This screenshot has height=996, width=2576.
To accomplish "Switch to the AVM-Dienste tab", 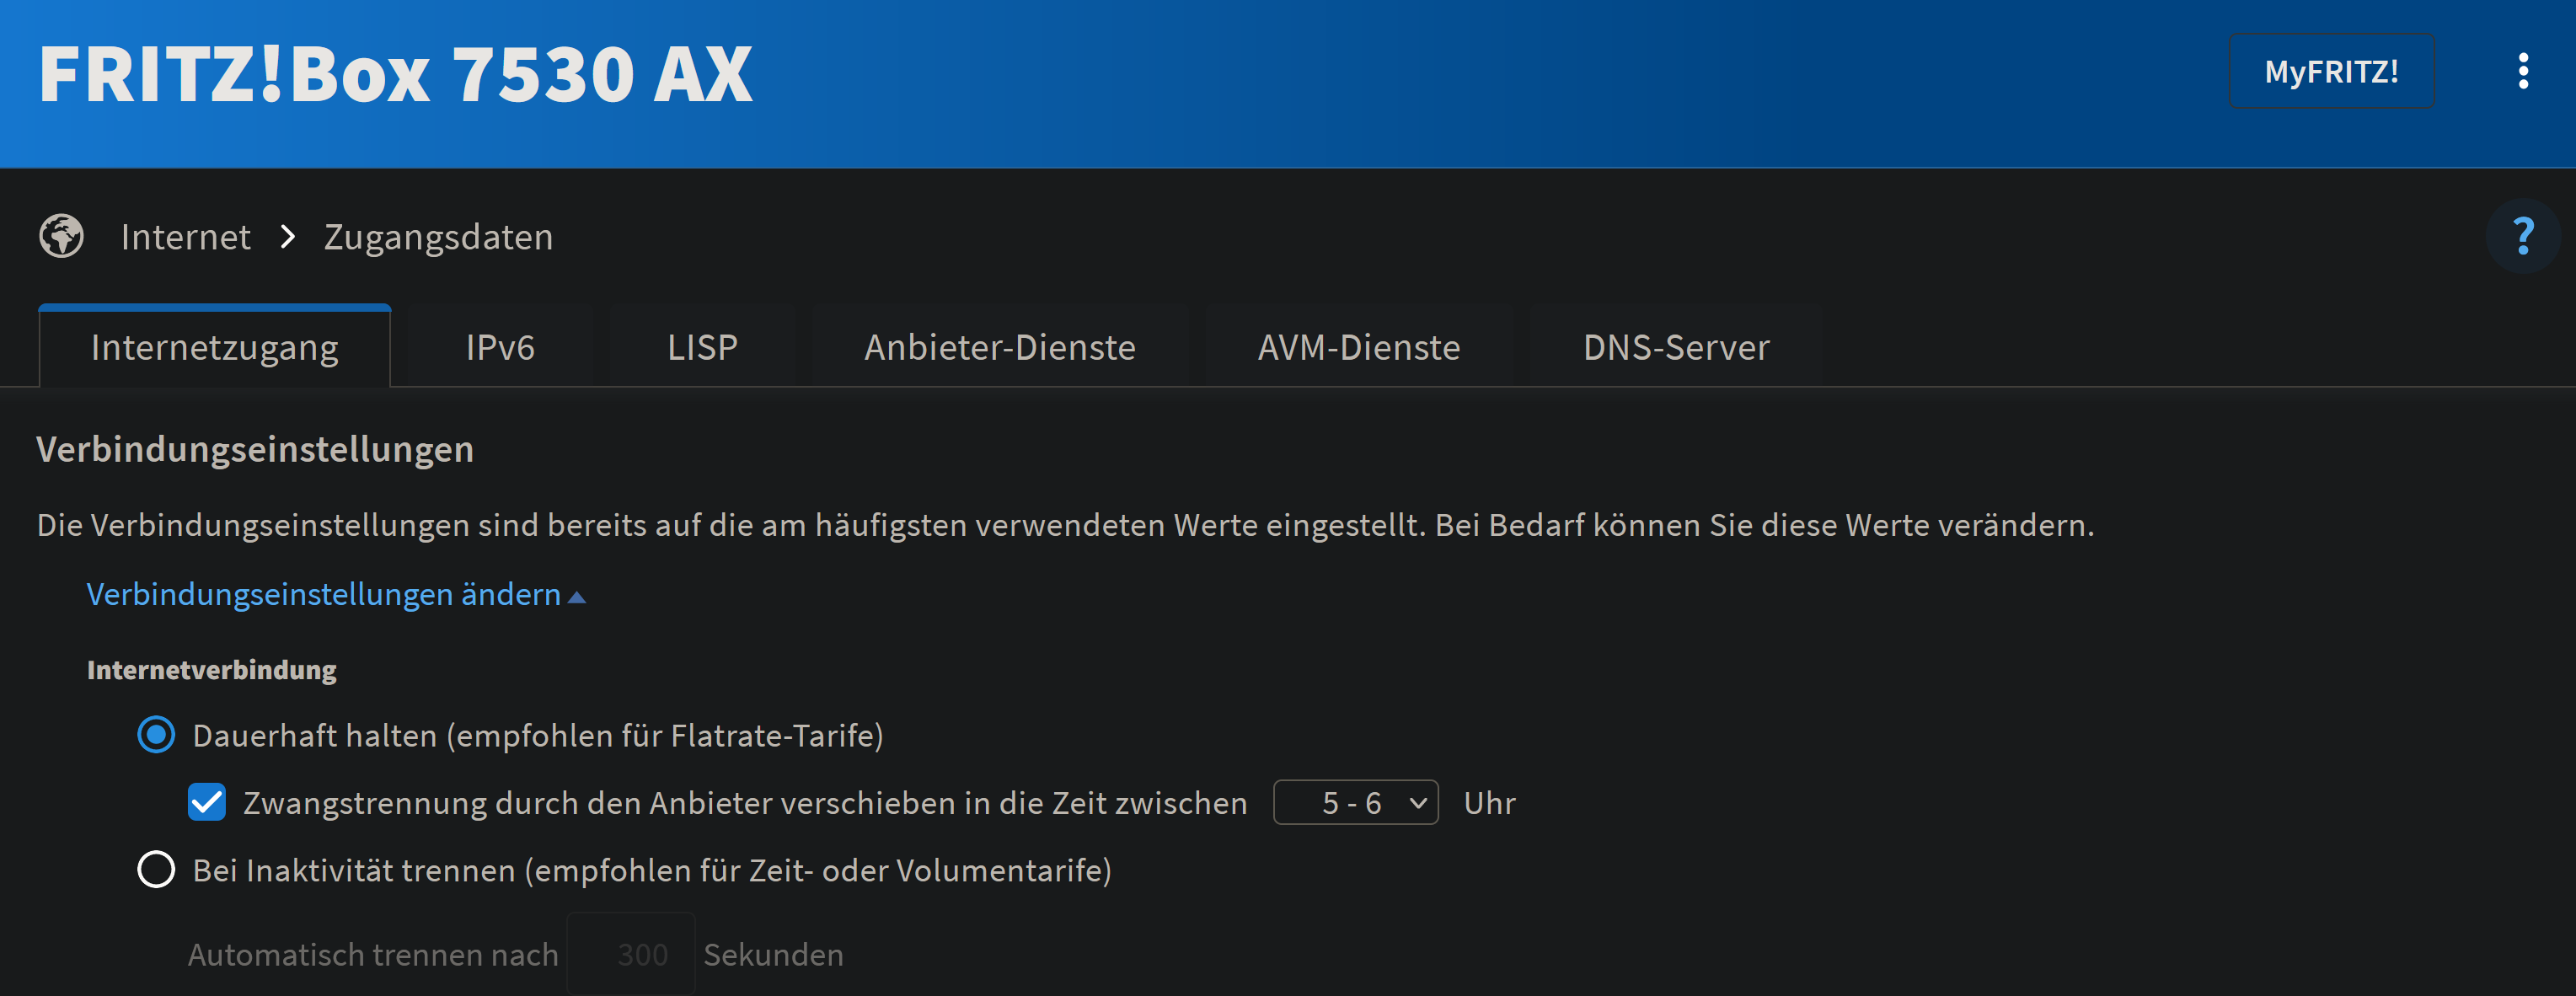I will point(1358,347).
